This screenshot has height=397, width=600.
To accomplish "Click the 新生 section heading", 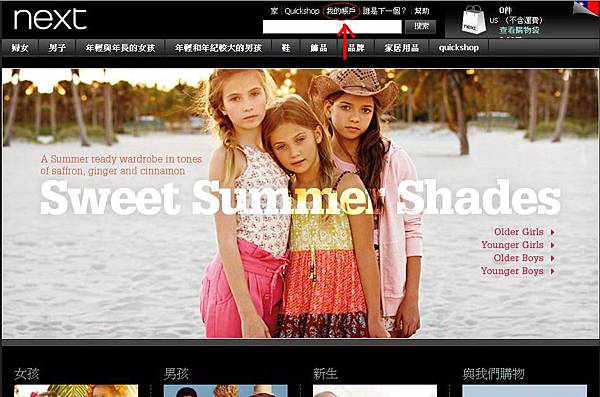I will tap(325, 374).
